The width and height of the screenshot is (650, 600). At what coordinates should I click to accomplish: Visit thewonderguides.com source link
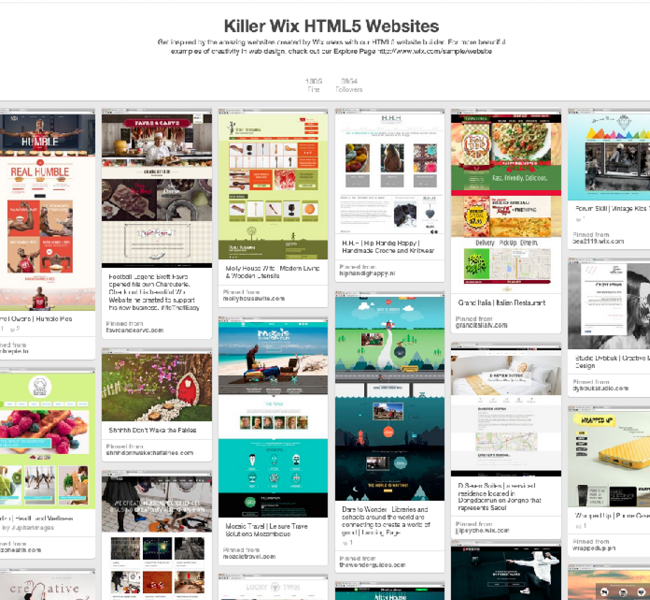pos(372,565)
